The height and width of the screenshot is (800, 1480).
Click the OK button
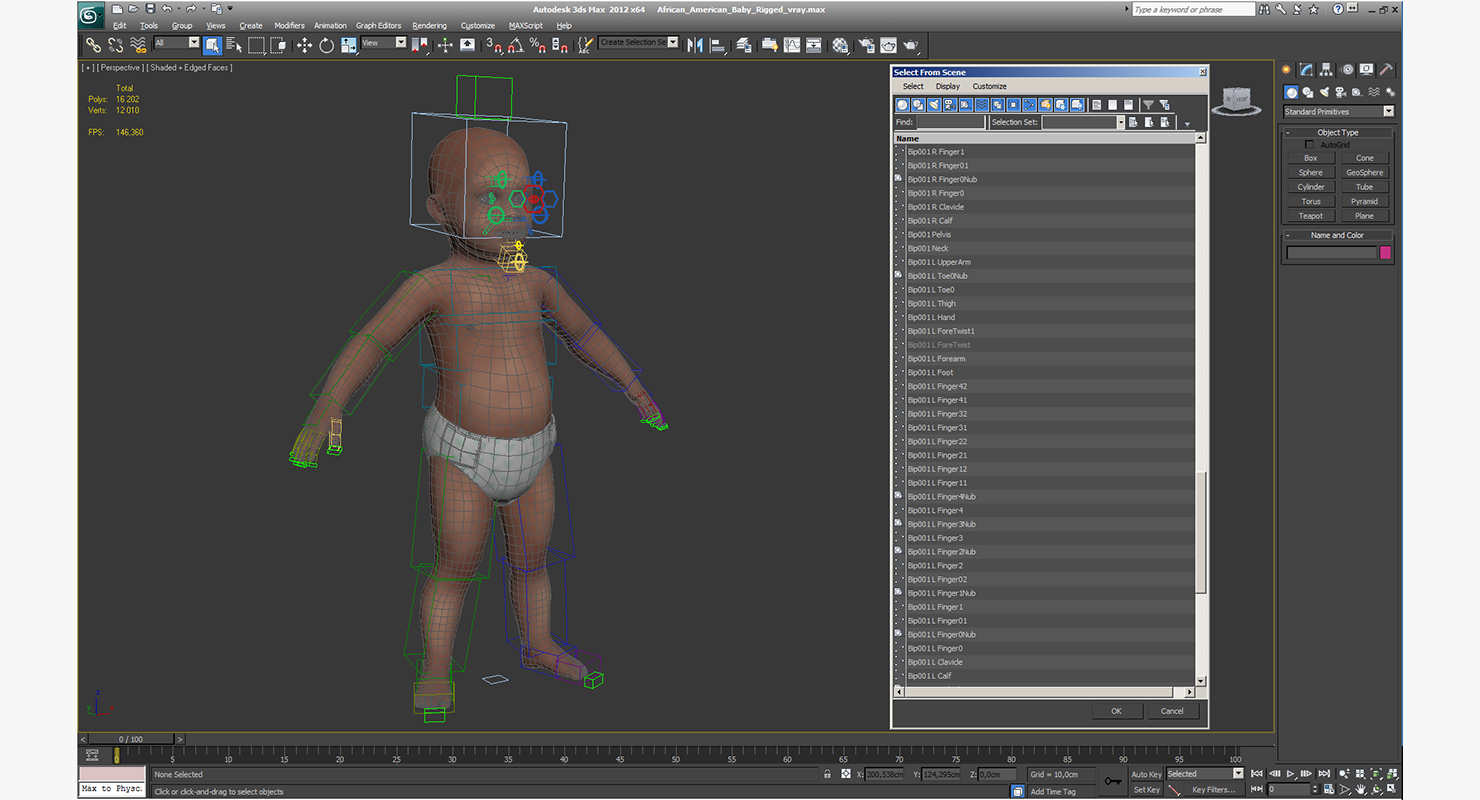[x=1116, y=711]
